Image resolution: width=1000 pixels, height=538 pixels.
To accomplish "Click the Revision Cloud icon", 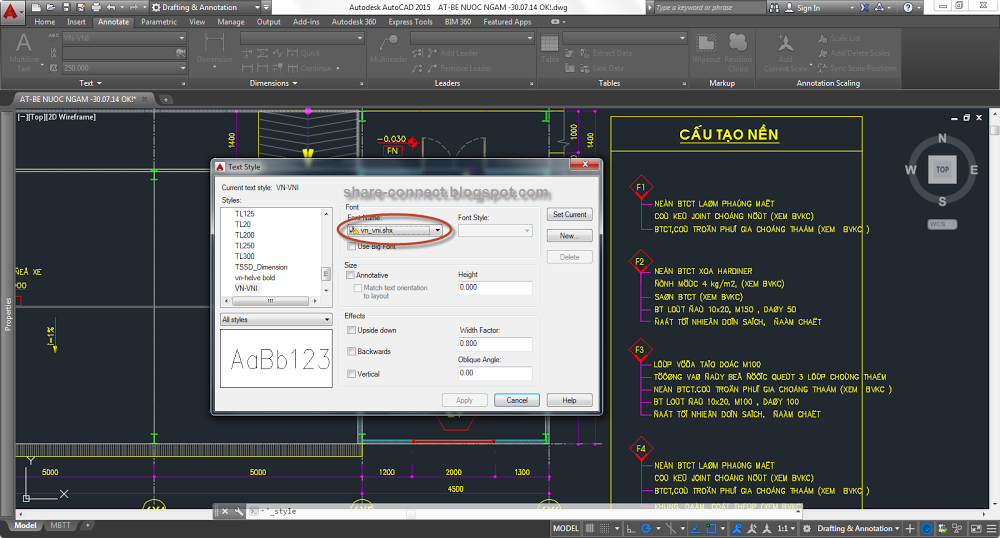I will 738,43.
